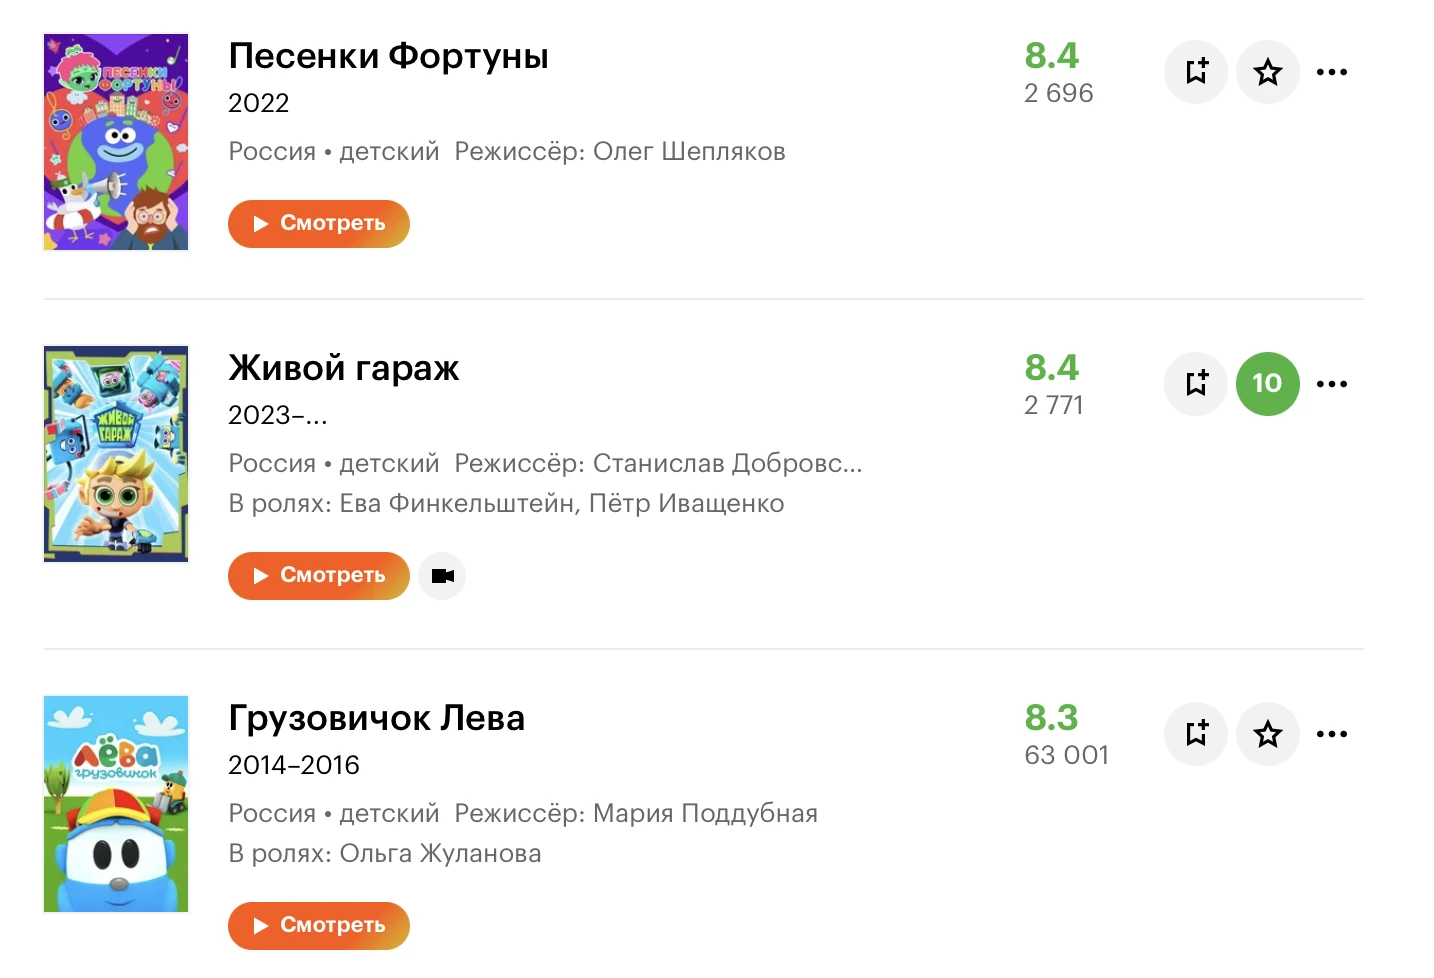Open more options for Песенки Фортуны
Viewport: 1434px width, 978px height.
tap(1332, 72)
